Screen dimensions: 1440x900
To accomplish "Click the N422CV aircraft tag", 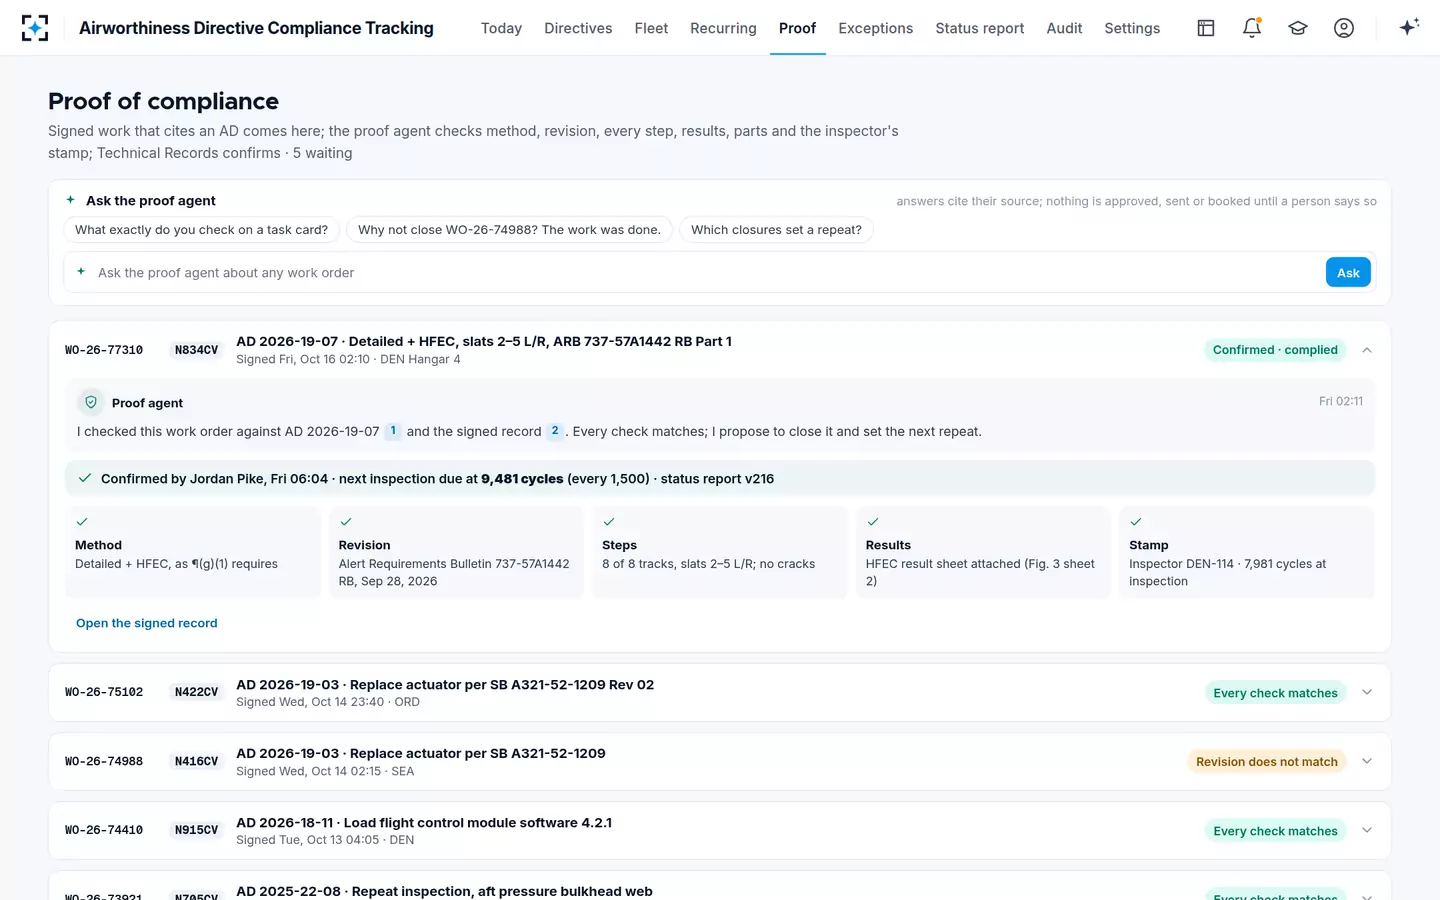I will [196, 692].
